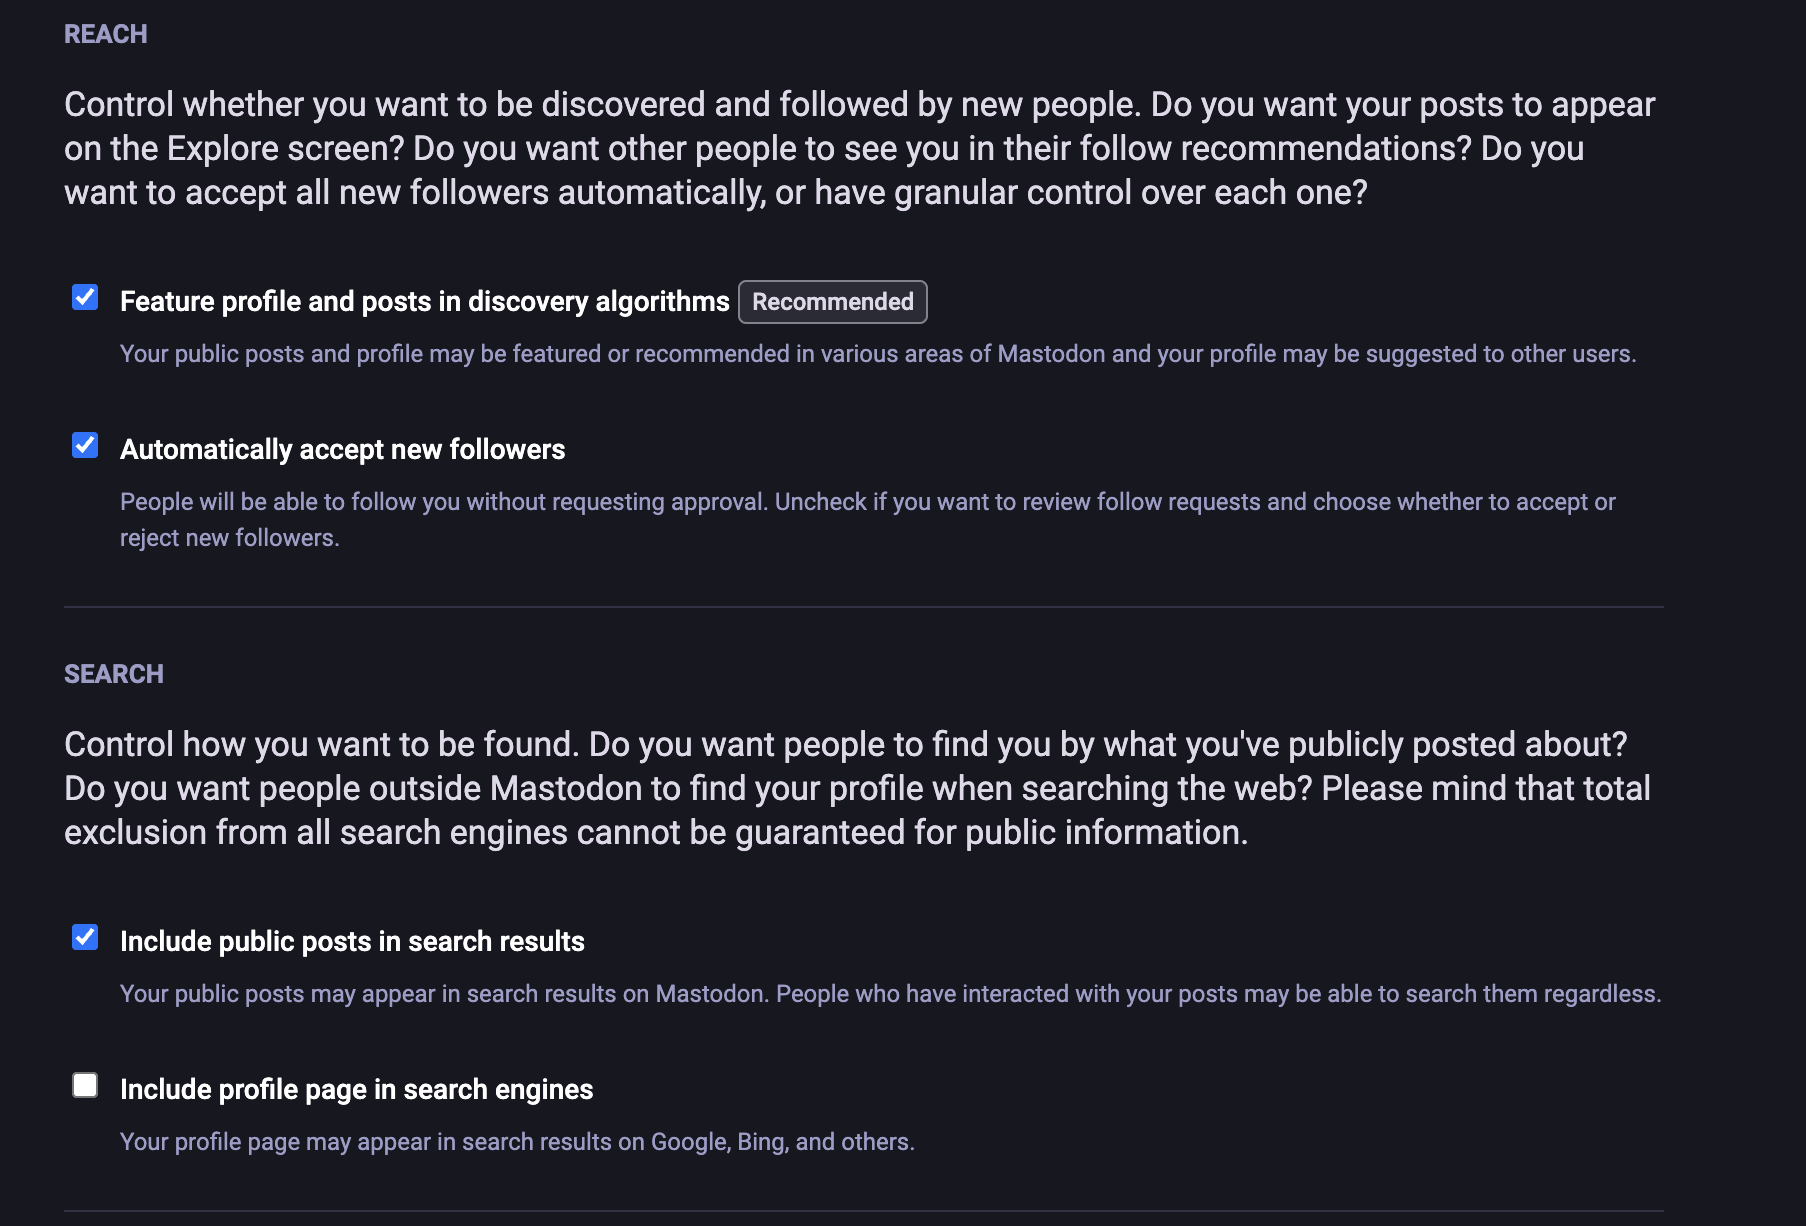
Task: Click the 'People will be able to follow you' hint sentence
Action: pos(868,502)
